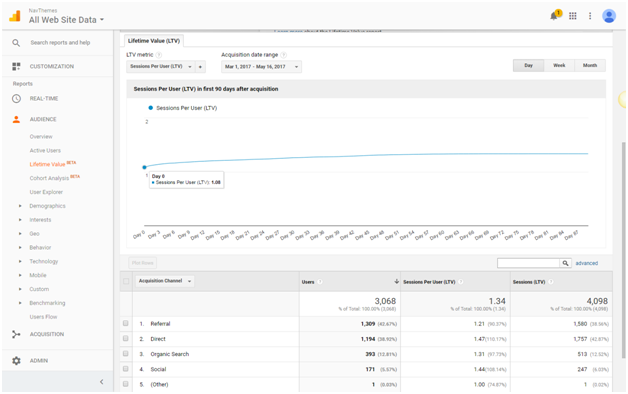Click the LTV metric help icon
Screen dimensions: 628x394
coord(159,55)
